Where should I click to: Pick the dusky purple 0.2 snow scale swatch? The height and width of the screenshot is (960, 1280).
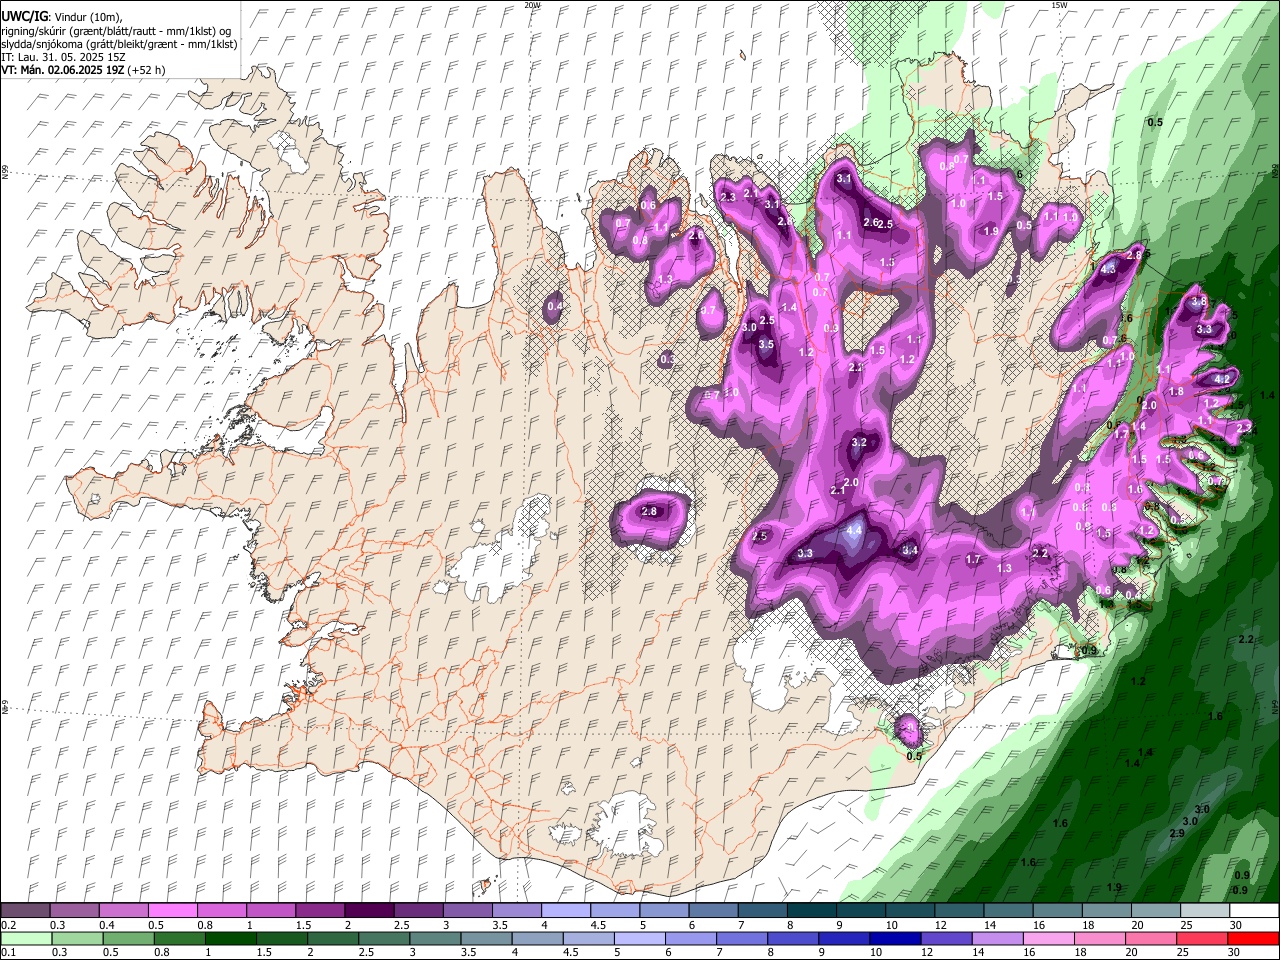click(x=25, y=911)
